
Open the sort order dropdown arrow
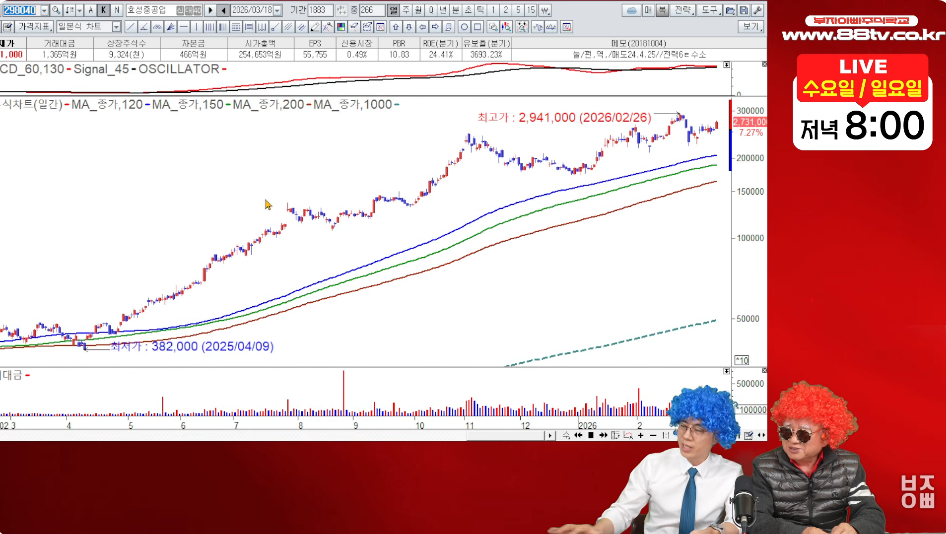click(x=79, y=10)
